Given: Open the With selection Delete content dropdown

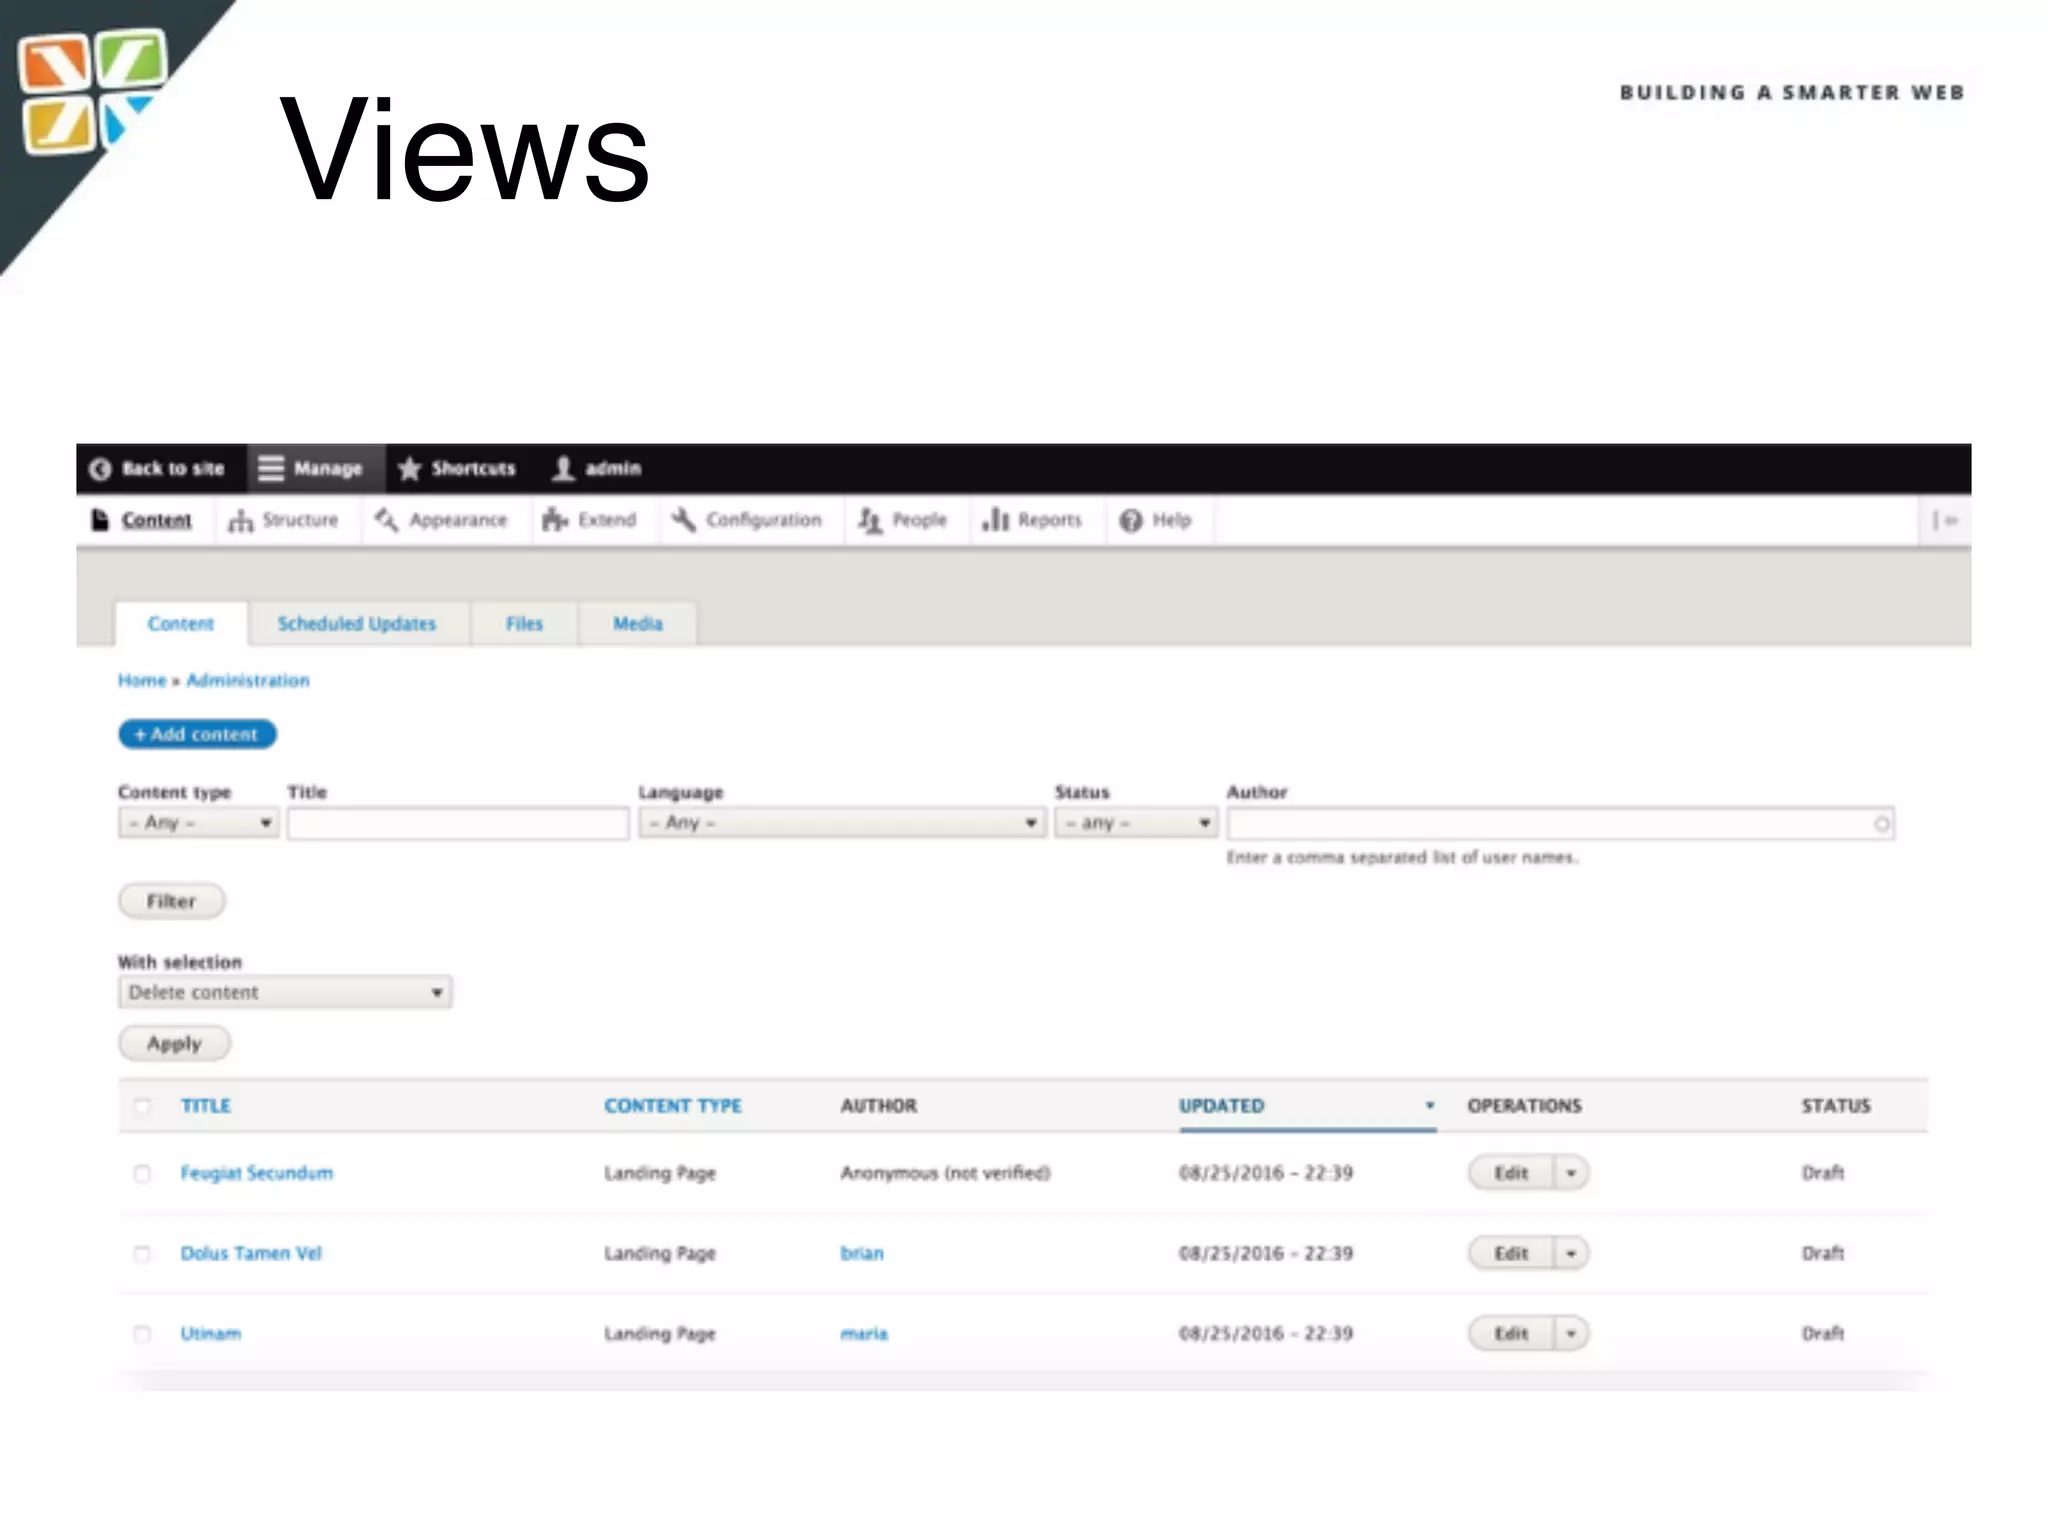Looking at the screenshot, I should pos(285,993).
